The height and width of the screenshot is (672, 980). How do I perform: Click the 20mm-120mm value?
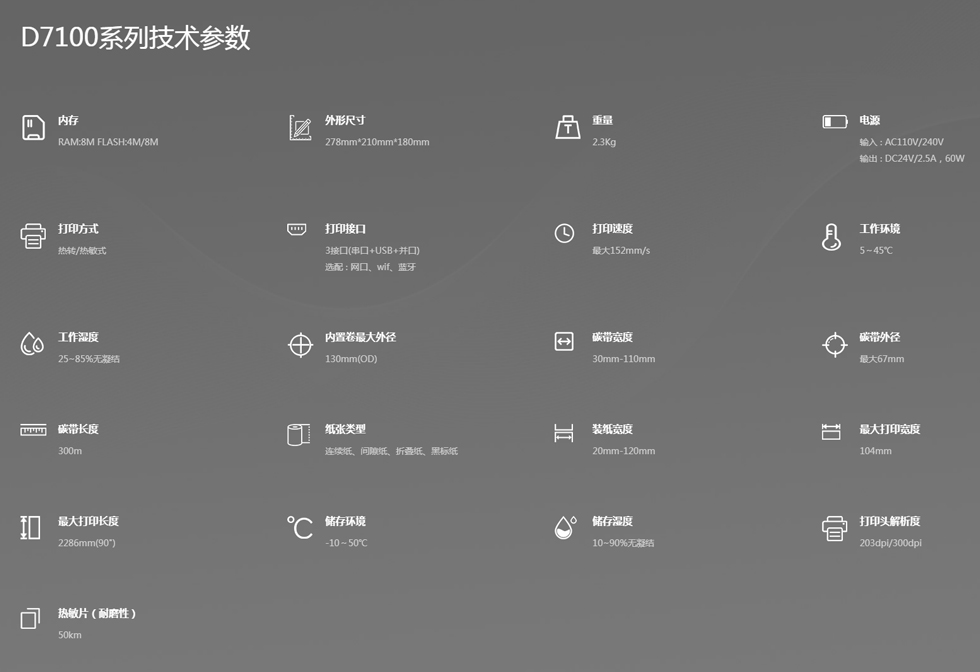point(623,451)
